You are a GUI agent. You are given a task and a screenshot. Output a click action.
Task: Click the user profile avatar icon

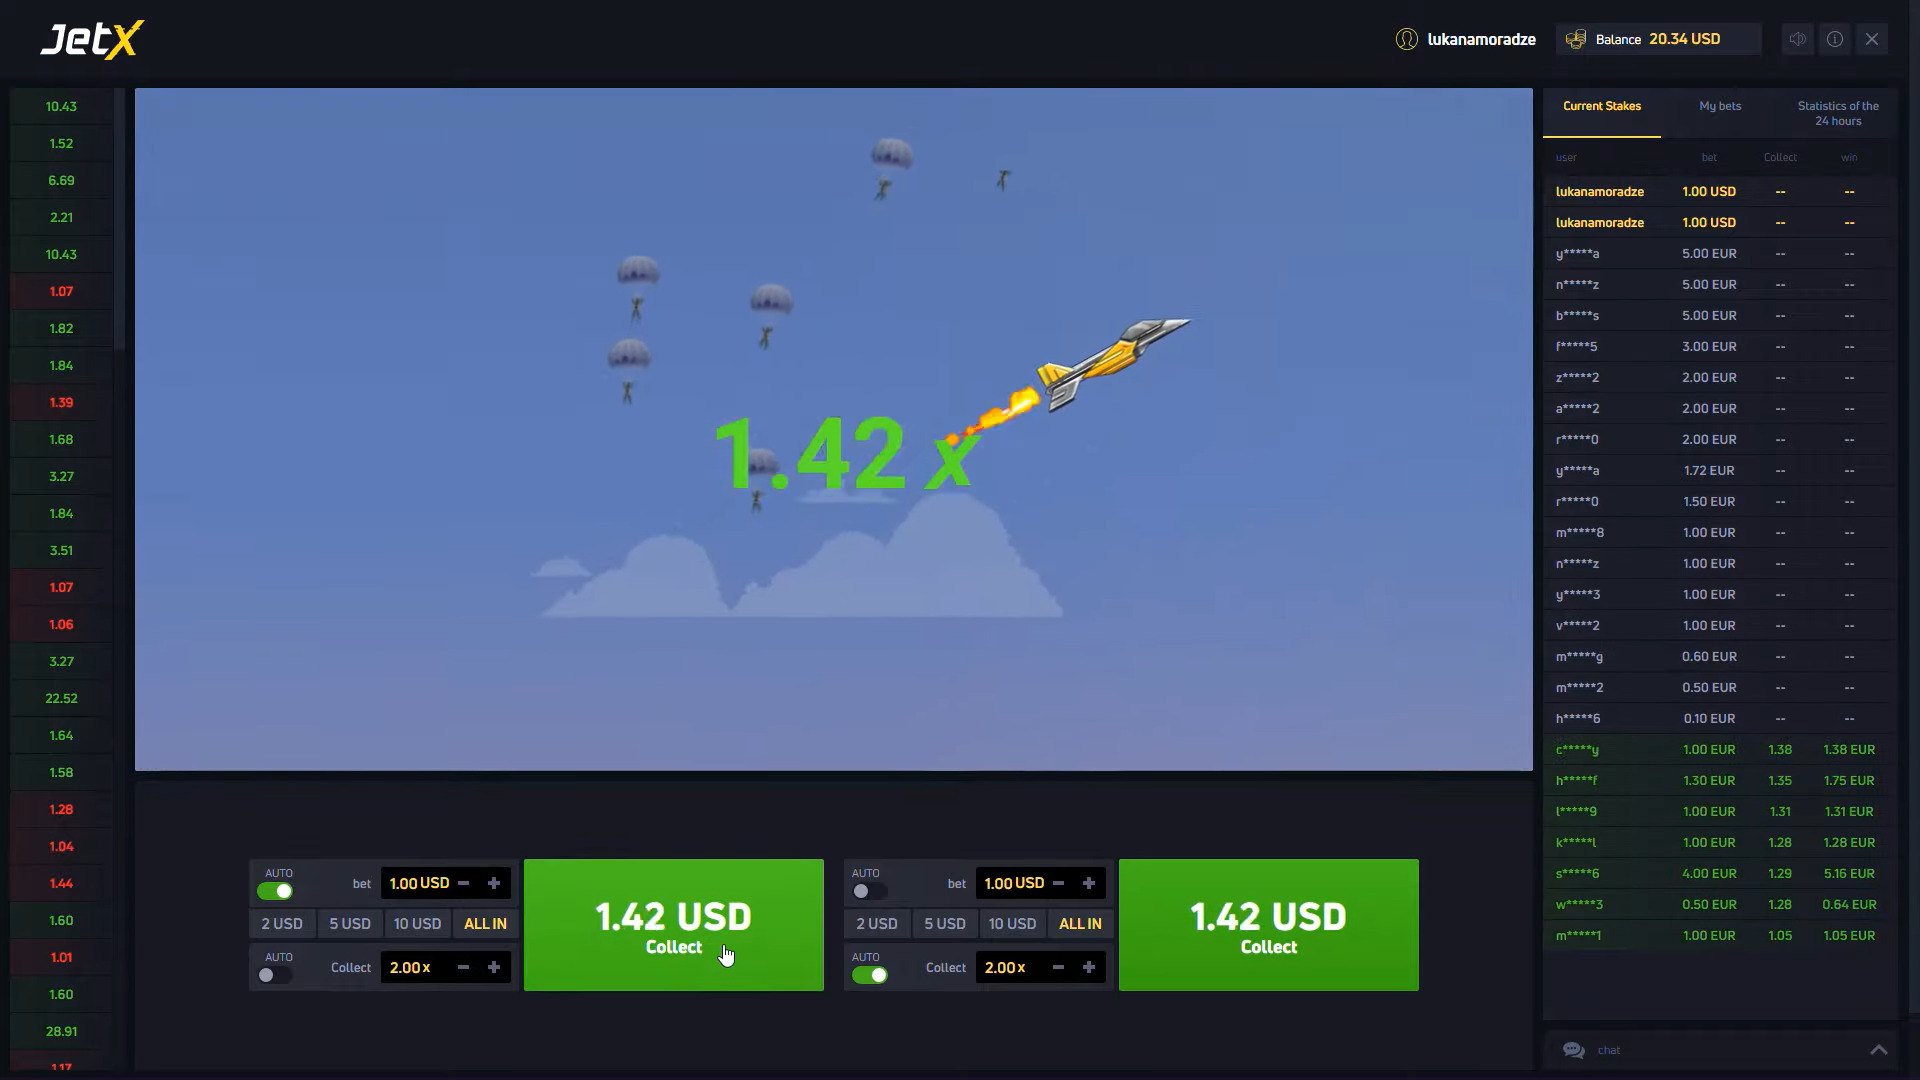tap(1407, 39)
